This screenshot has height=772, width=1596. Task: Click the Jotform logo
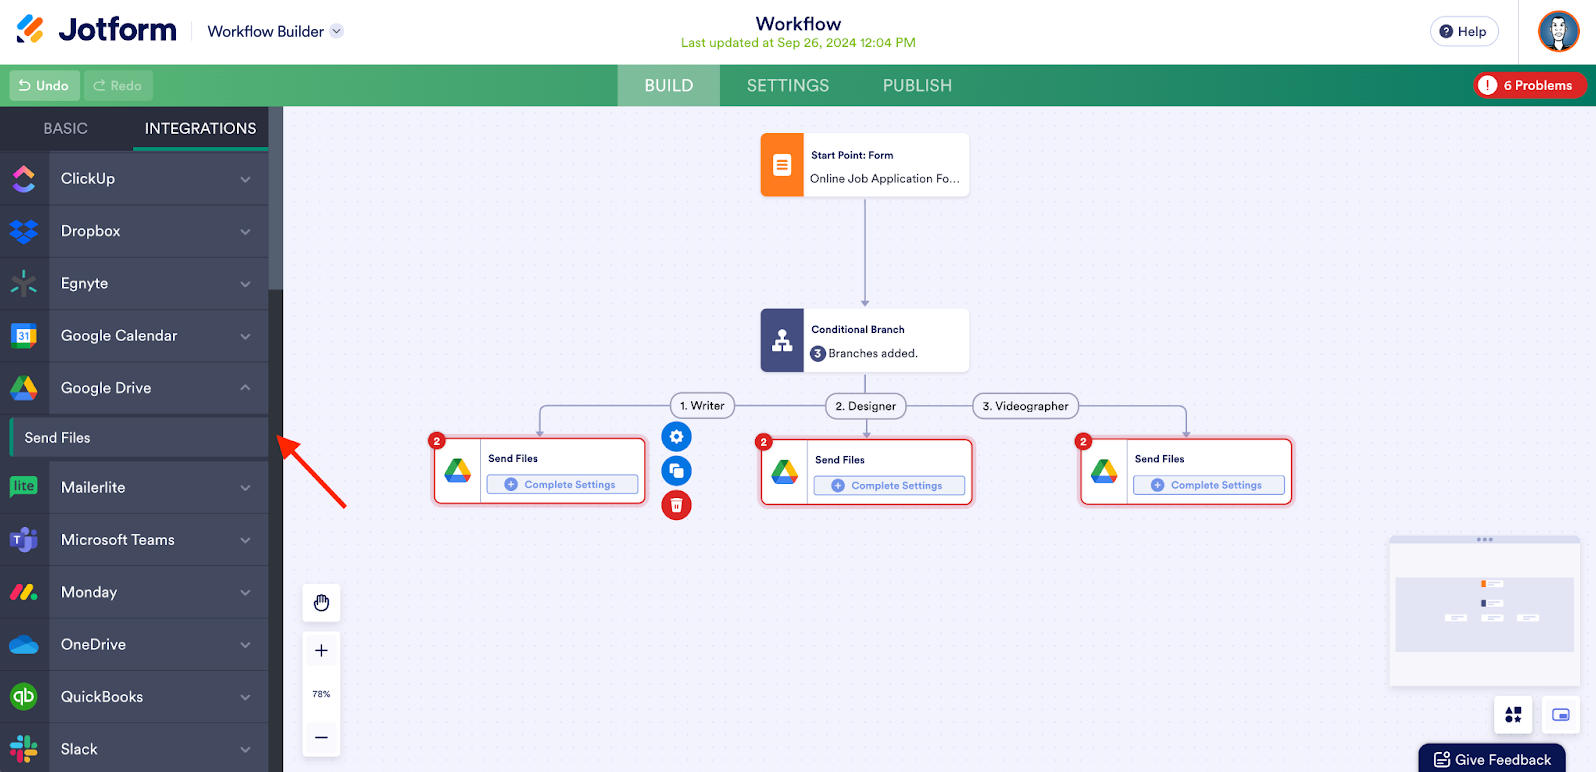pyautogui.click(x=97, y=30)
